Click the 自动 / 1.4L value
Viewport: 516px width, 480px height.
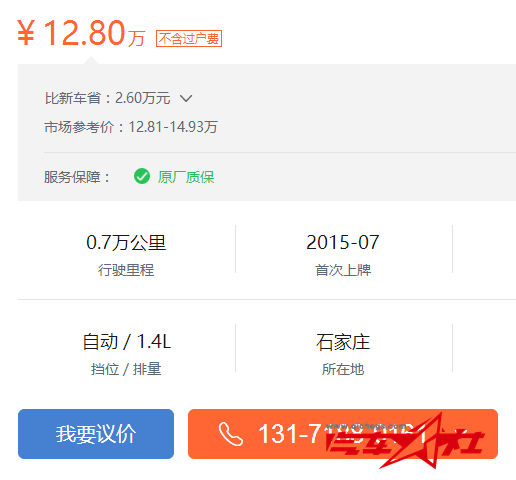click(127, 342)
